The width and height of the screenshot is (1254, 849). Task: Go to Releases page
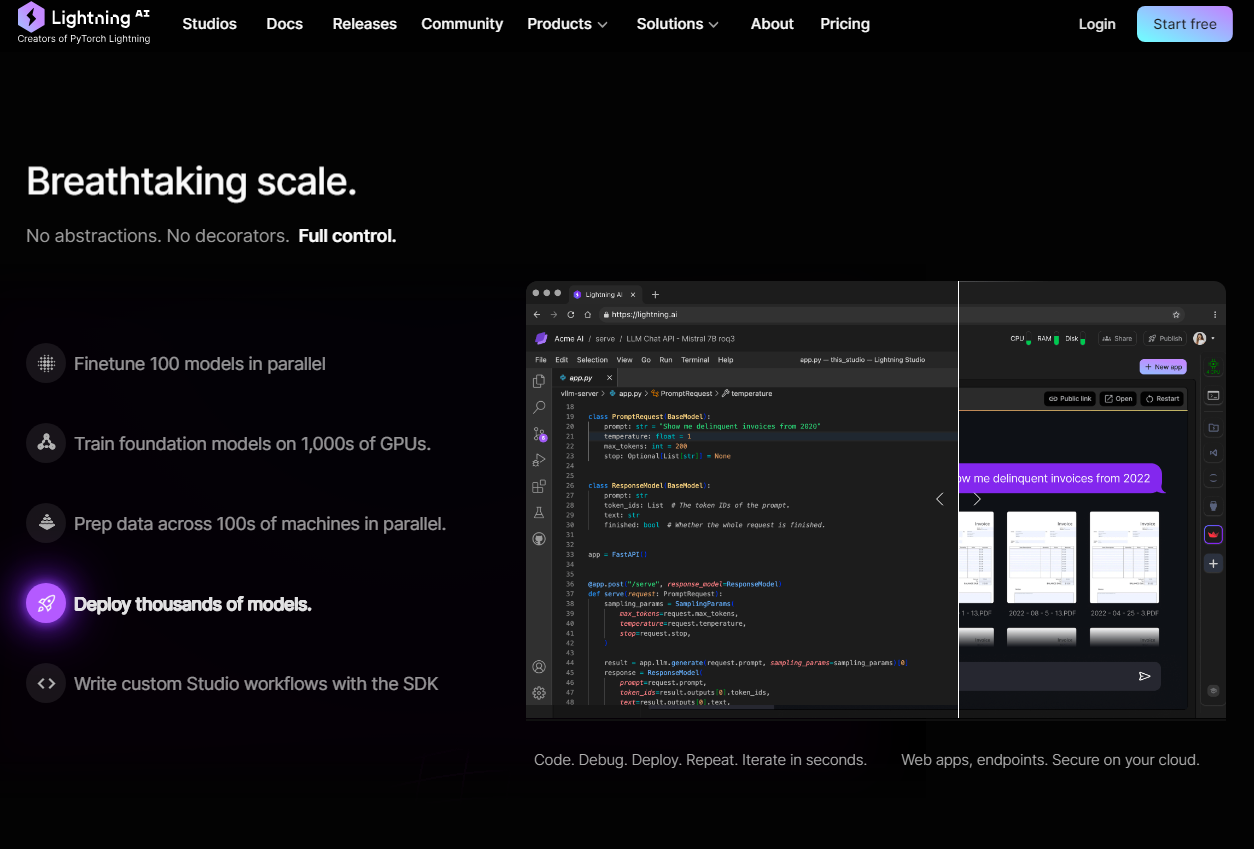point(364,24)
